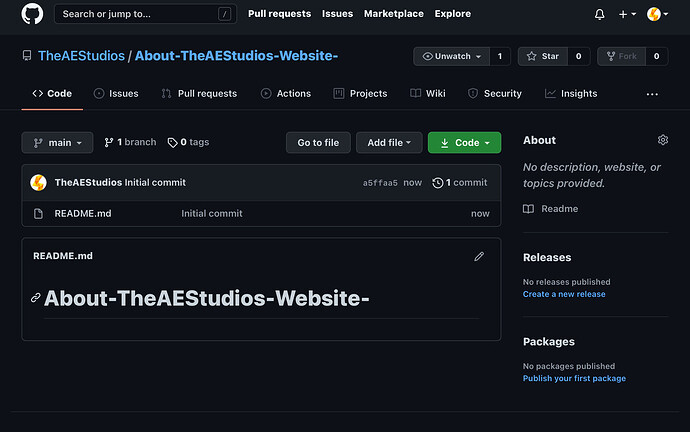Open the Packages heading
The image size is (690, 432).
coord(549,342)
